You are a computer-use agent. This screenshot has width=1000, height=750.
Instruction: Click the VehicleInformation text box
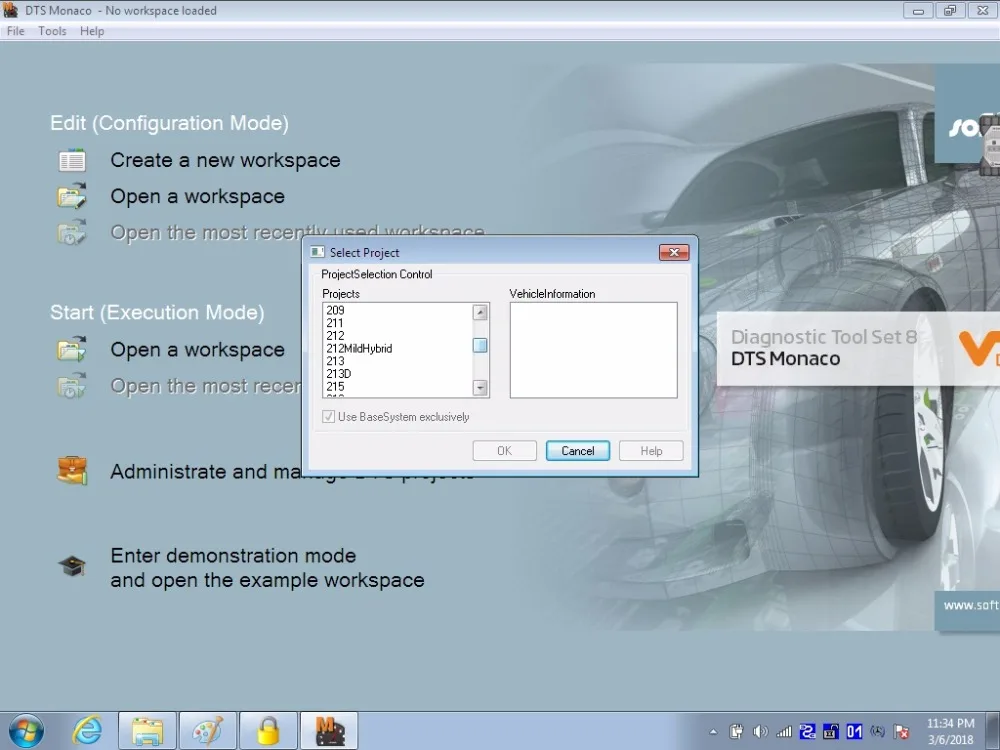[x=594, y=350]
